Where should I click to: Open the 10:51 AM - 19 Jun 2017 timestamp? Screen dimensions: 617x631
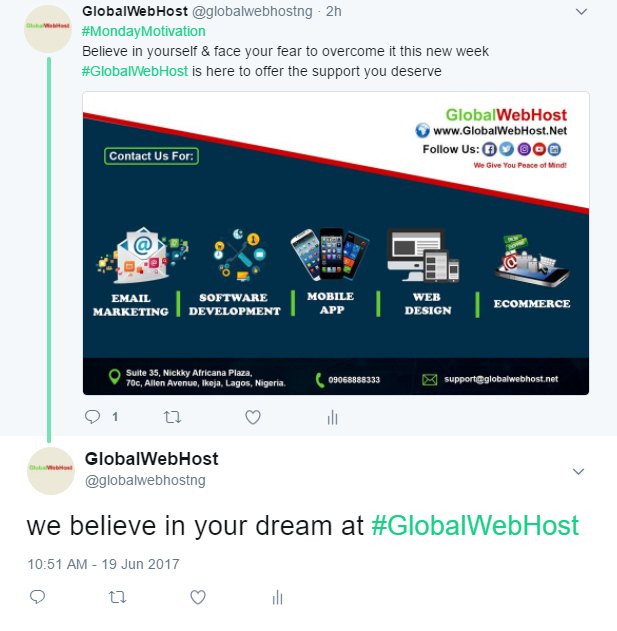[x=103, y=564]
